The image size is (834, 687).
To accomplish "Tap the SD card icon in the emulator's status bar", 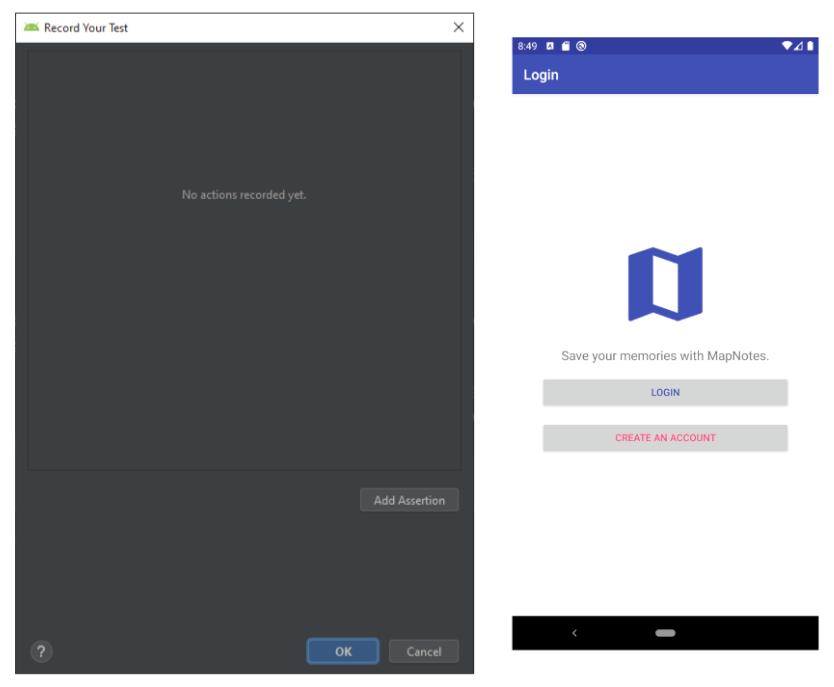I will [565, 46].
